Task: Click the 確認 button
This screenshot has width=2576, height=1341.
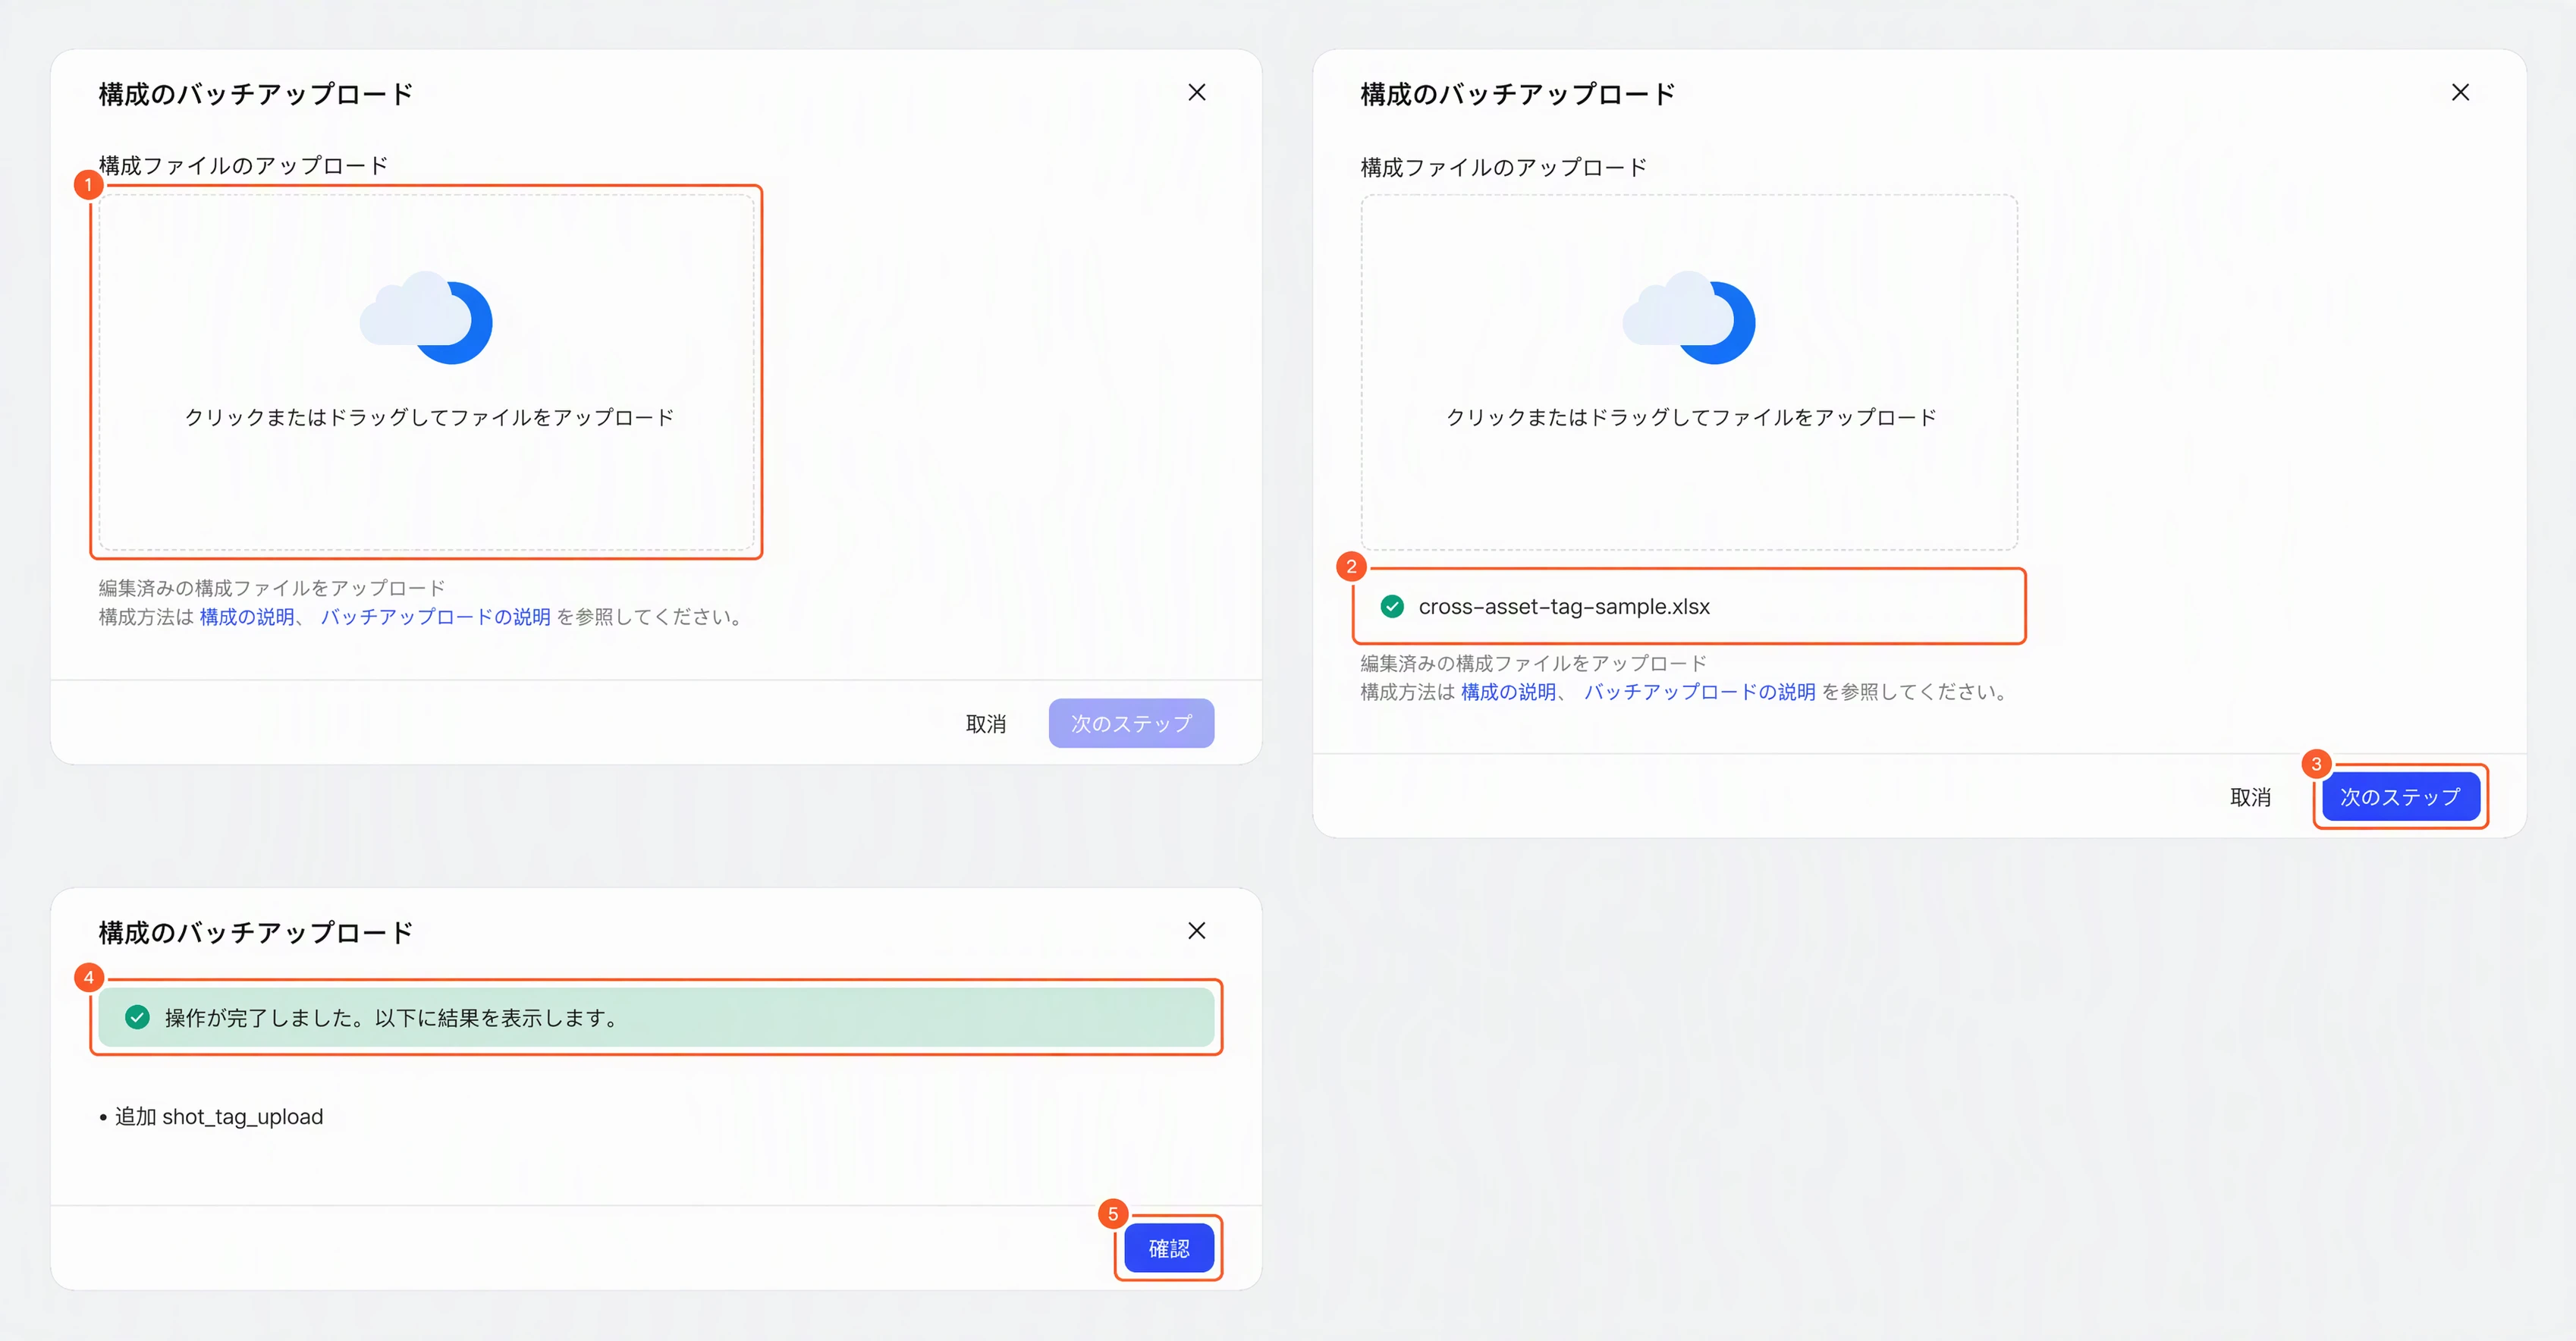Action: pos(1169,1248)
